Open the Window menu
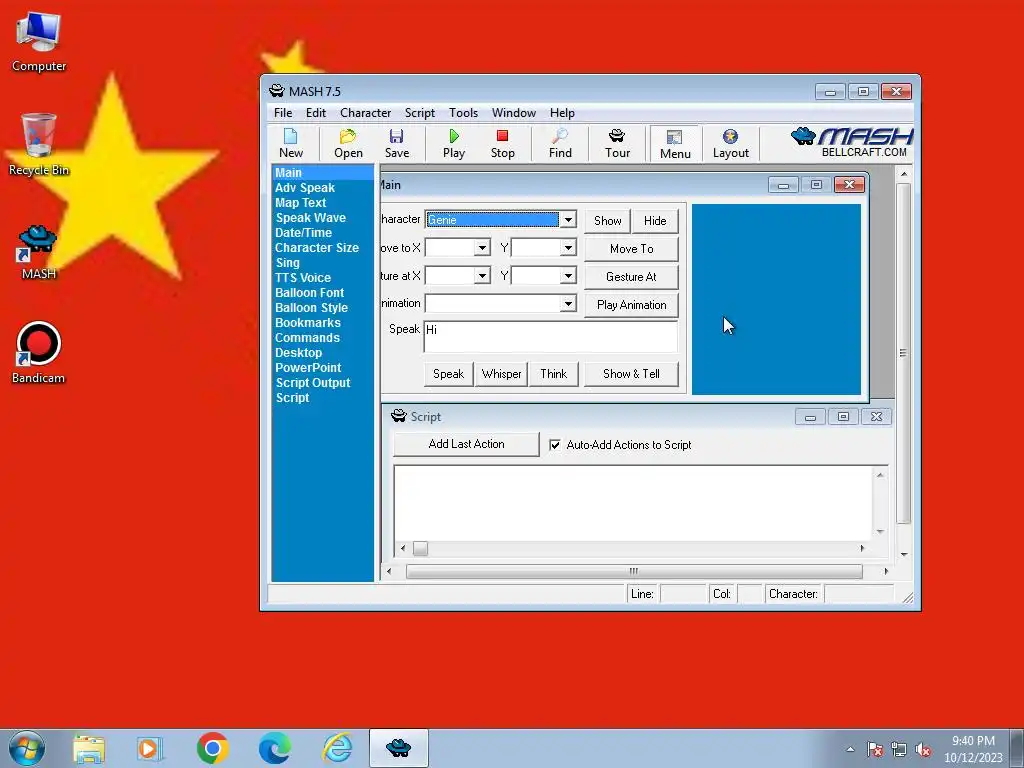 (513, 113)
